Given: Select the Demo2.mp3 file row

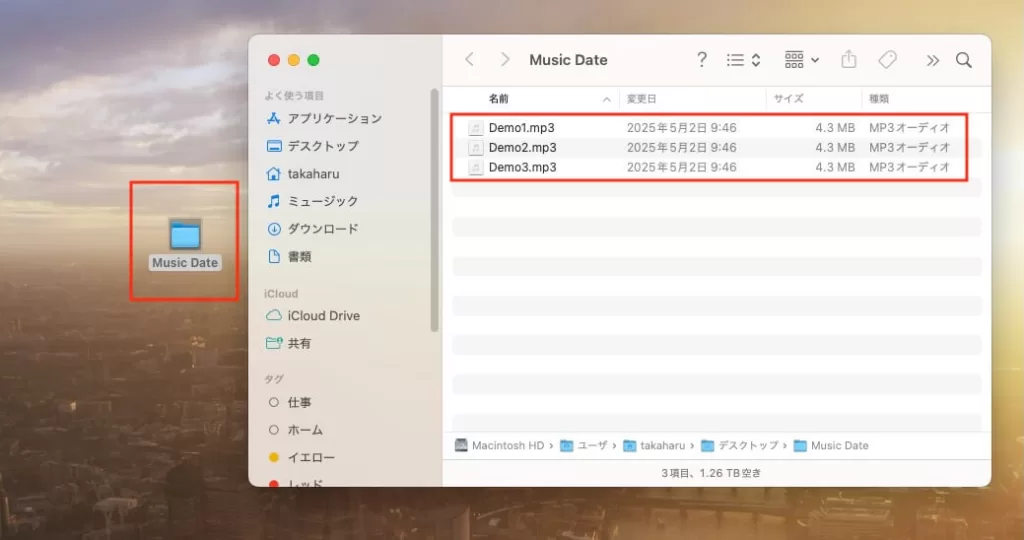Looking at the screenshot, I should [x=709, y=148].
